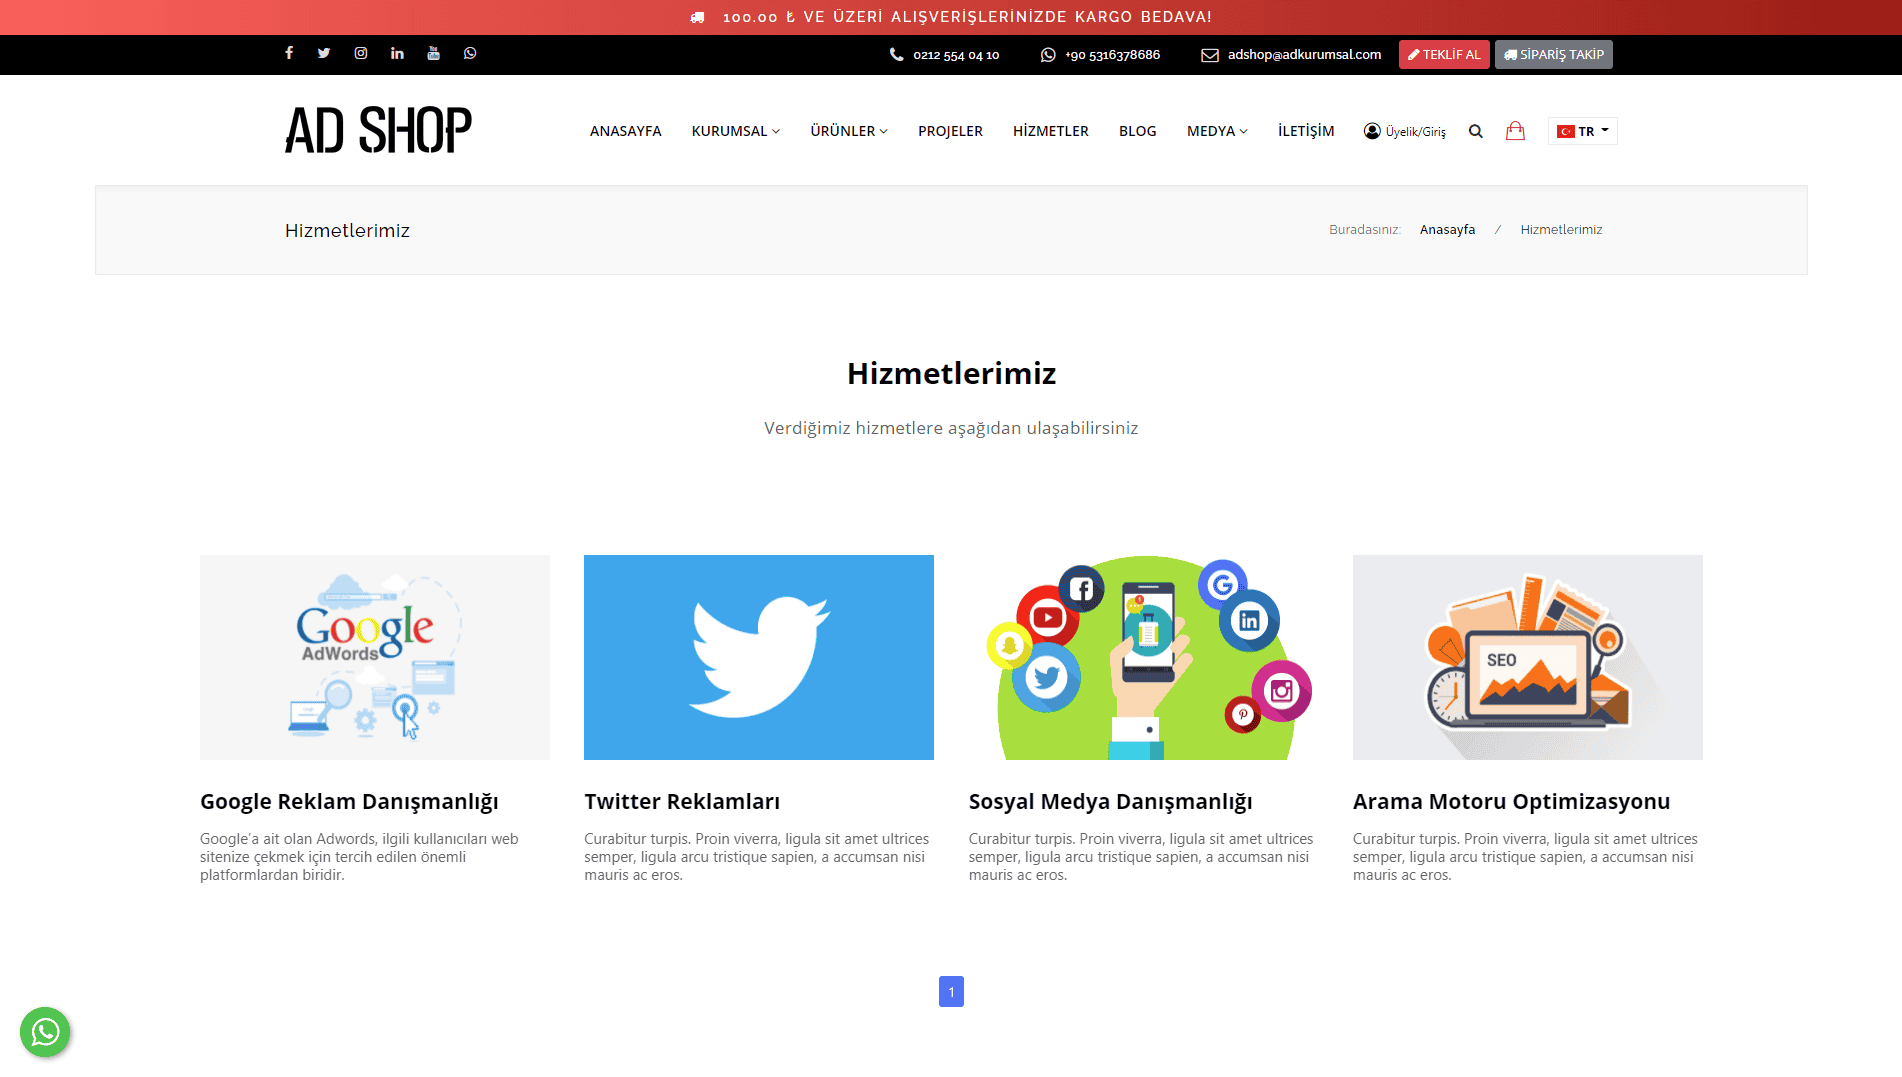The image size is (1902, 1077).
Task: Click phone number 0212 554 04 10
Action: 956,55
